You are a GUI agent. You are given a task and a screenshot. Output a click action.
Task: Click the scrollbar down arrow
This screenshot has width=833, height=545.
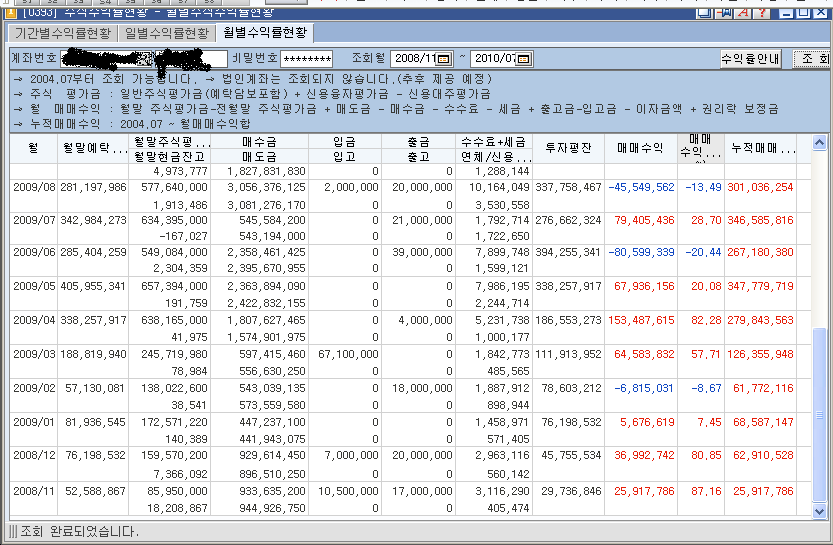click(819, 512)
